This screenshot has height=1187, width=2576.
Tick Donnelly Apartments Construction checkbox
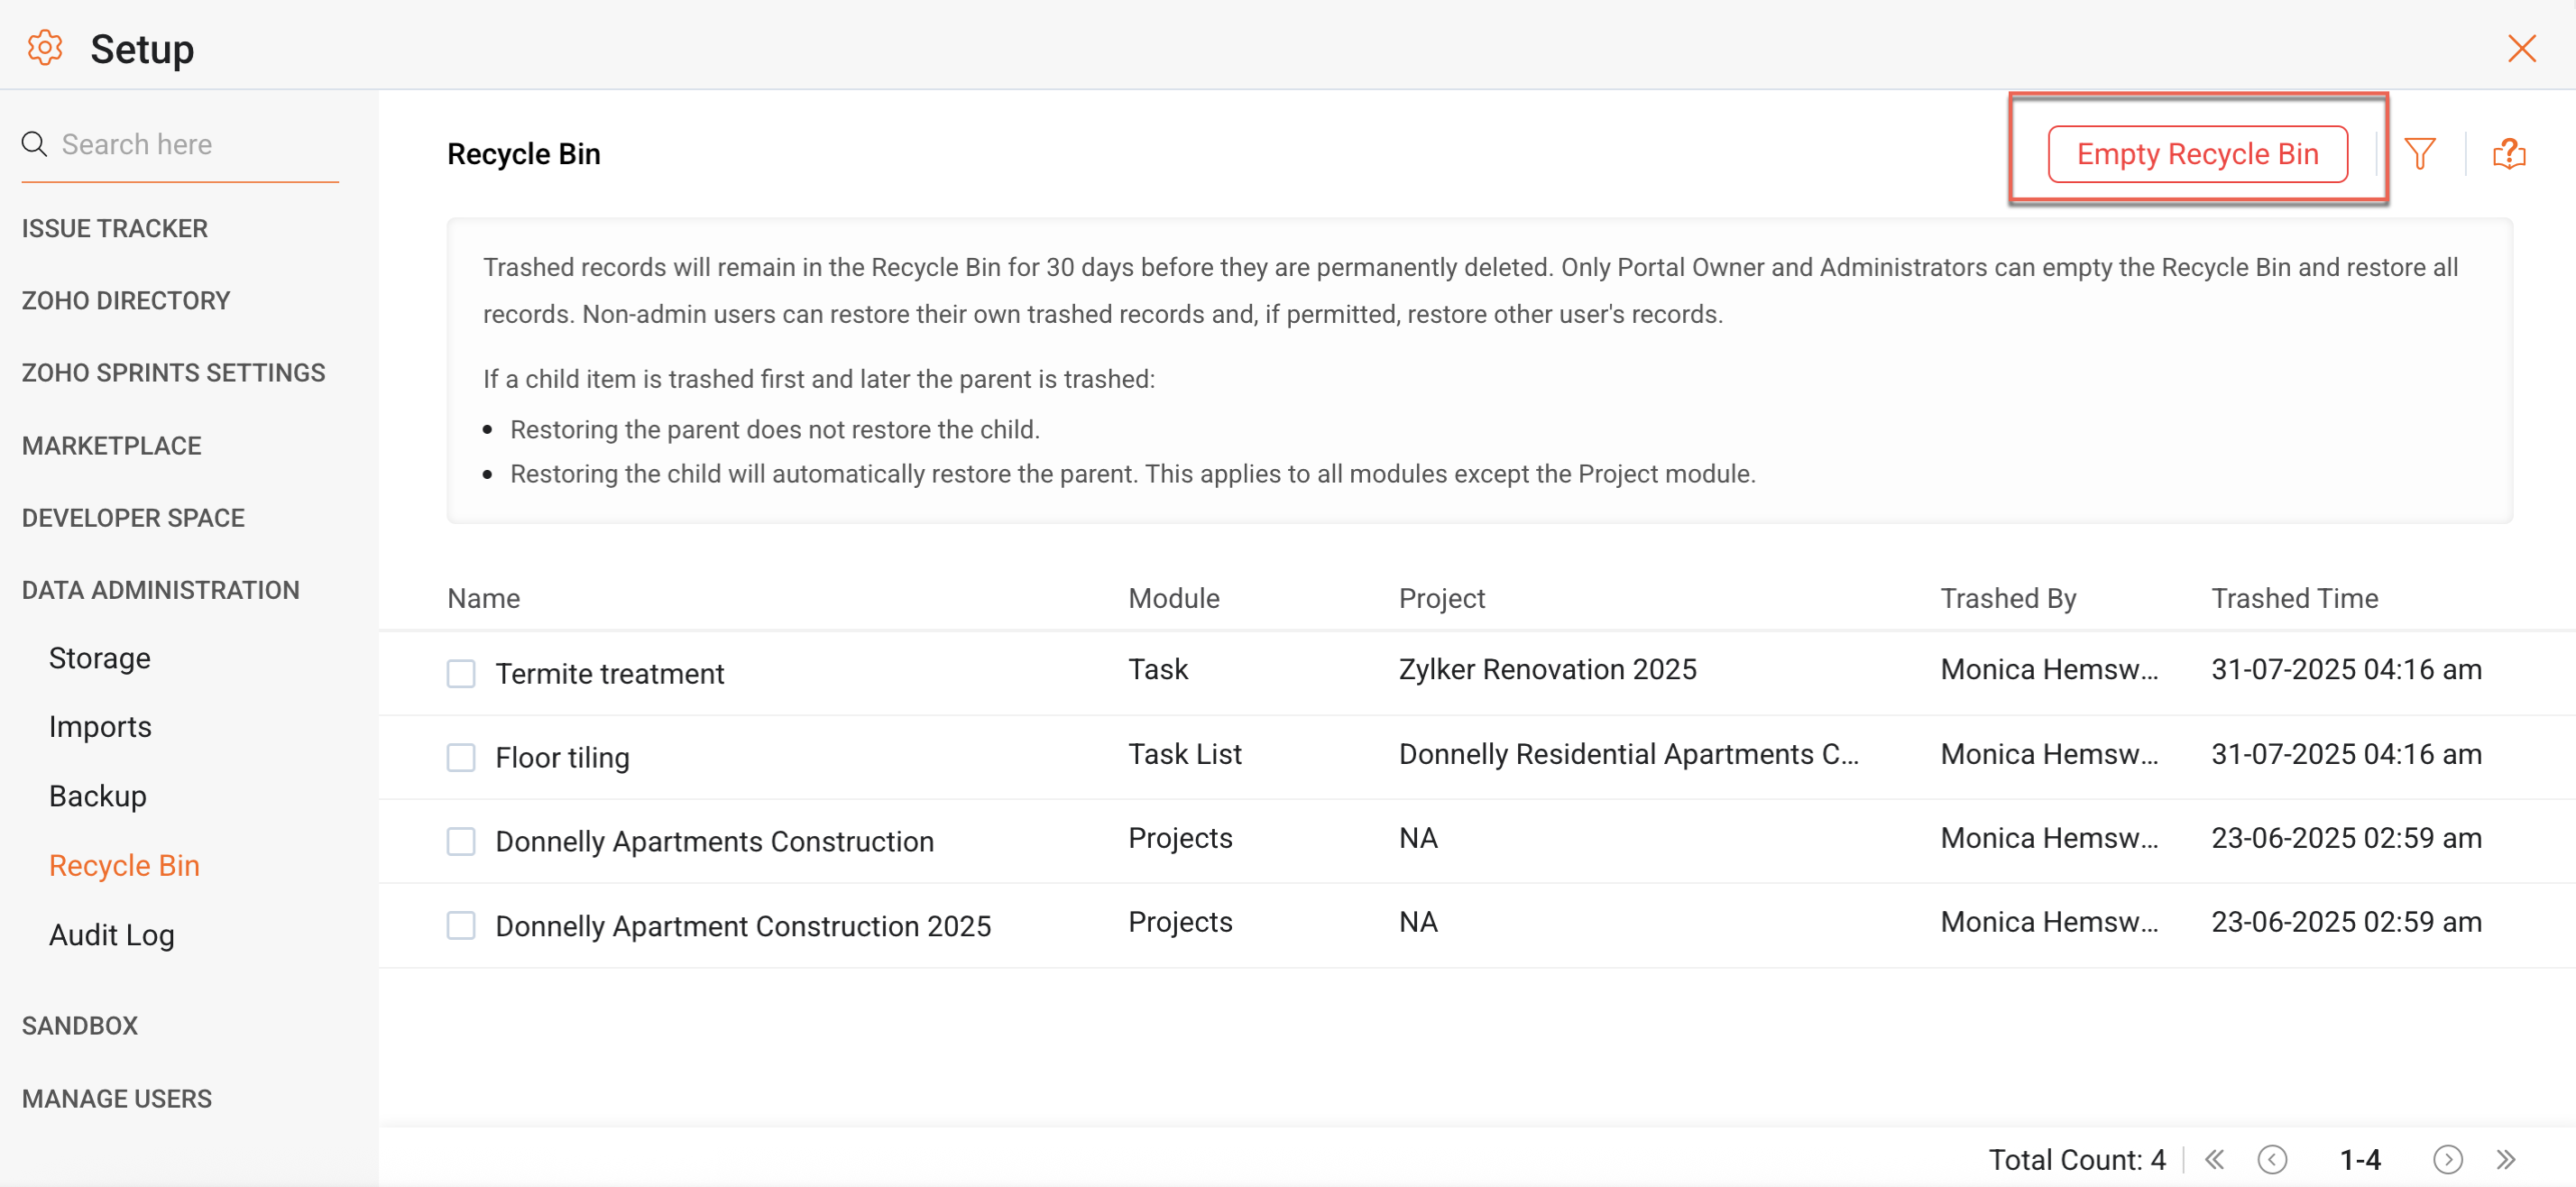tap(461, 841)
